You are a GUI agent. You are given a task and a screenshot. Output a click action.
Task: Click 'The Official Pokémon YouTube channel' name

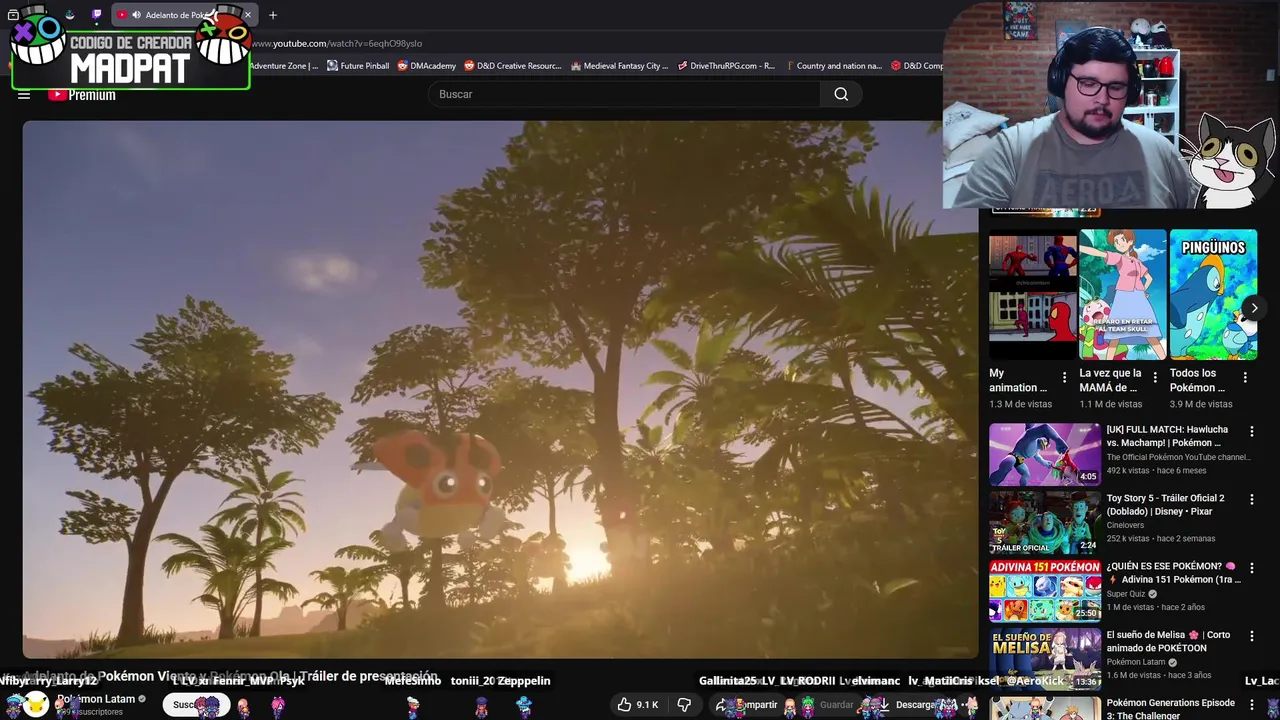[1178, 457]
